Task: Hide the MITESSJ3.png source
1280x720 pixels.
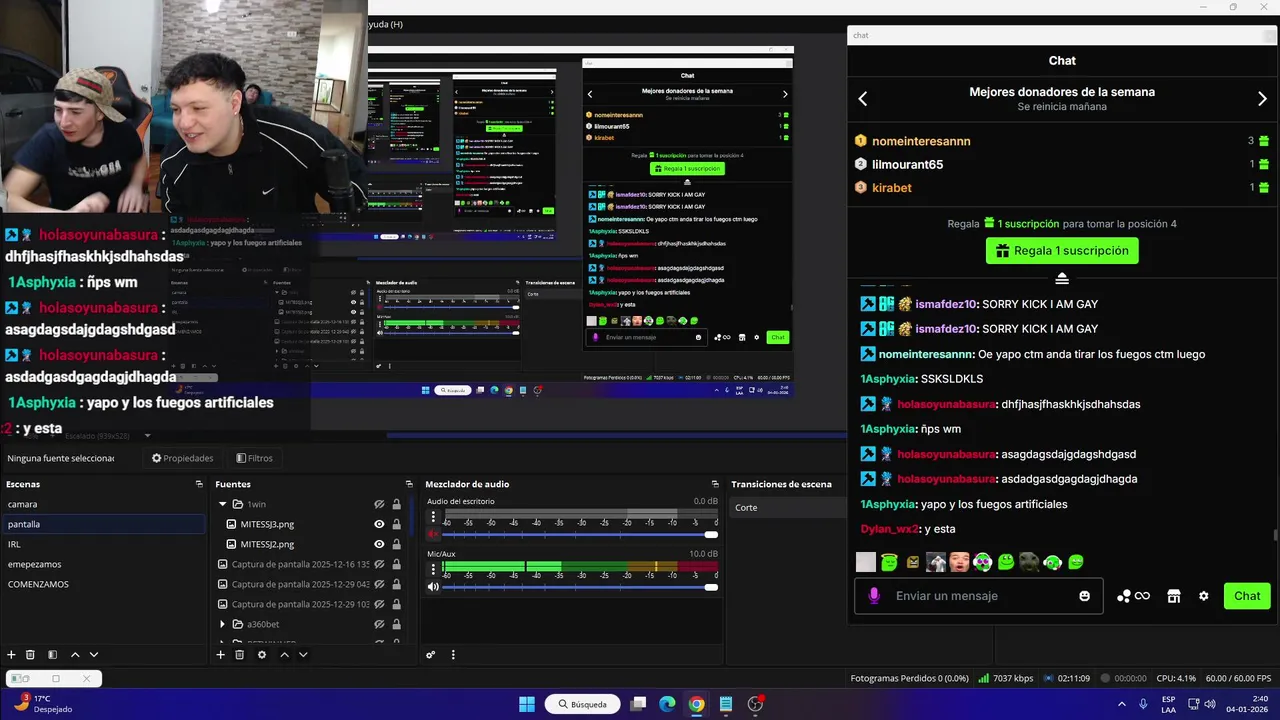Action: pyautogui.click(x=379, y=524)
